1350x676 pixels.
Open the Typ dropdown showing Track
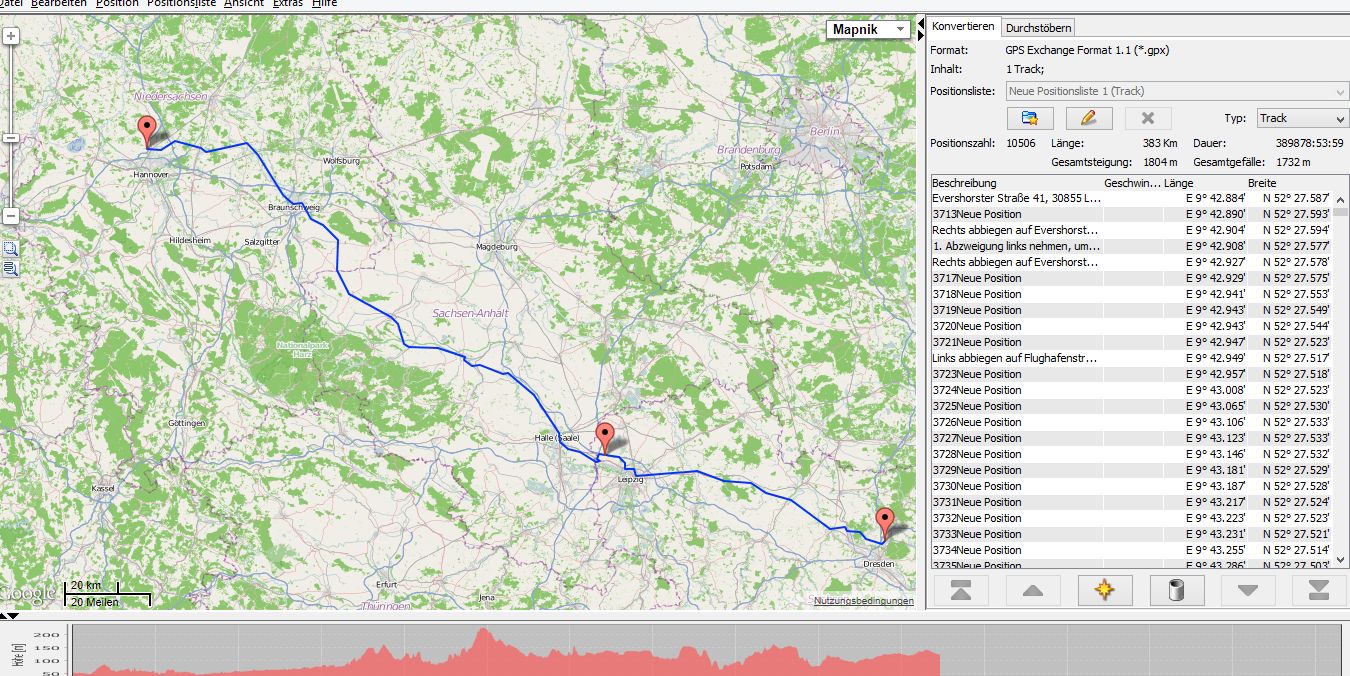1301,118
